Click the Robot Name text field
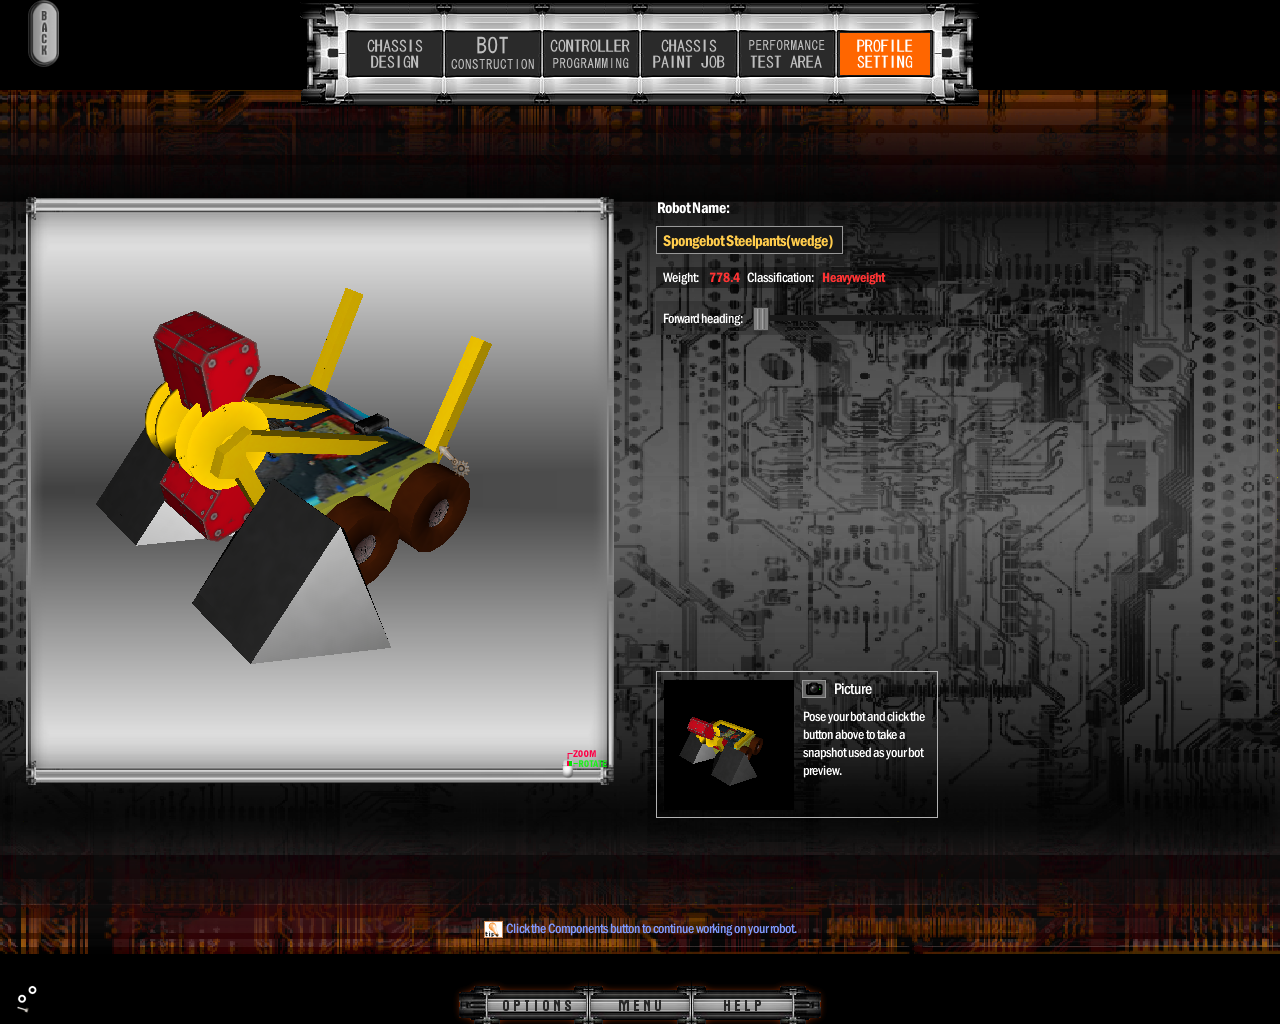Viewport: 1280px width, 1024px height. [748, 241]
